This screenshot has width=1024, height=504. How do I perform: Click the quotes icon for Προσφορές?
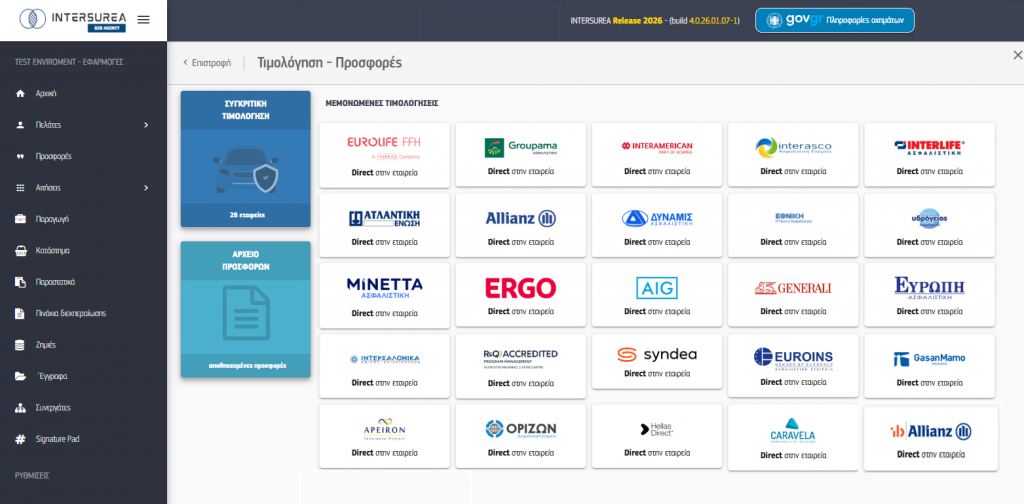click(x=20, y=156)
